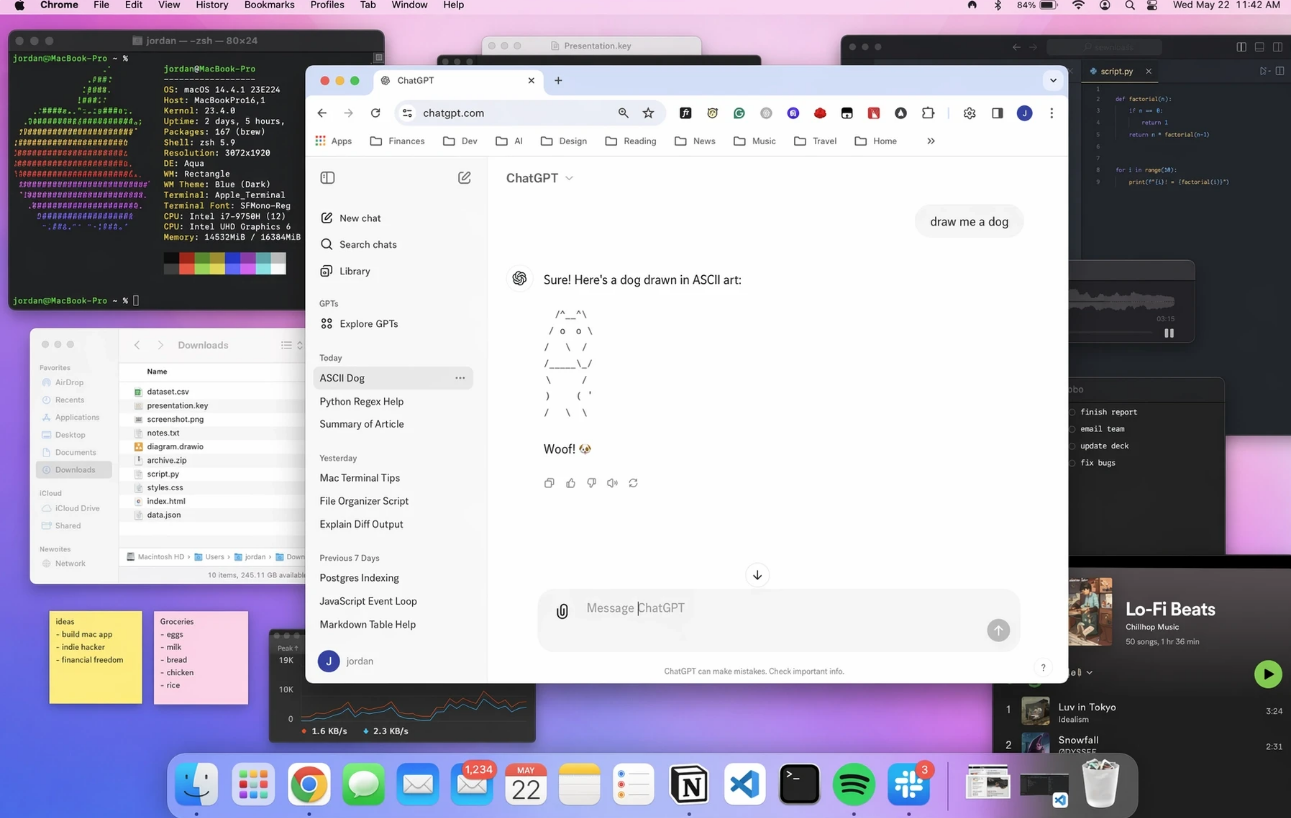Open the ChatGPT help question mark
Viewport: 1291px width, 818px height.
click(1043, 668)
